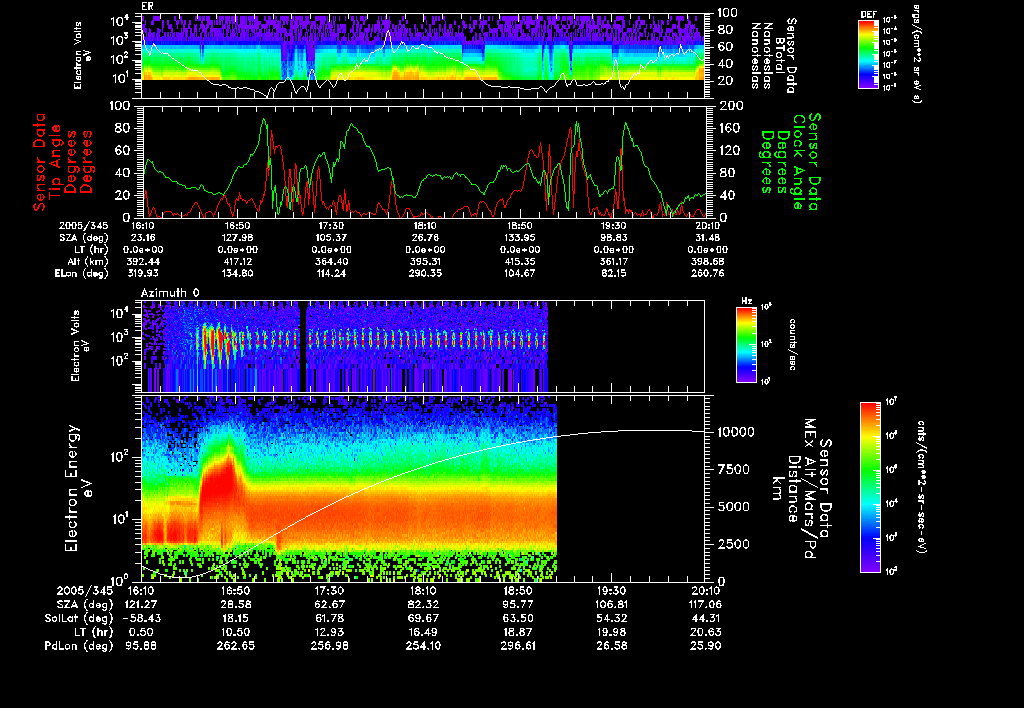Image resolution: width=1024 pixels, height=708 pixels.
Task: Click the '7500' distance axis tick
Action: (x=733, y=469)
